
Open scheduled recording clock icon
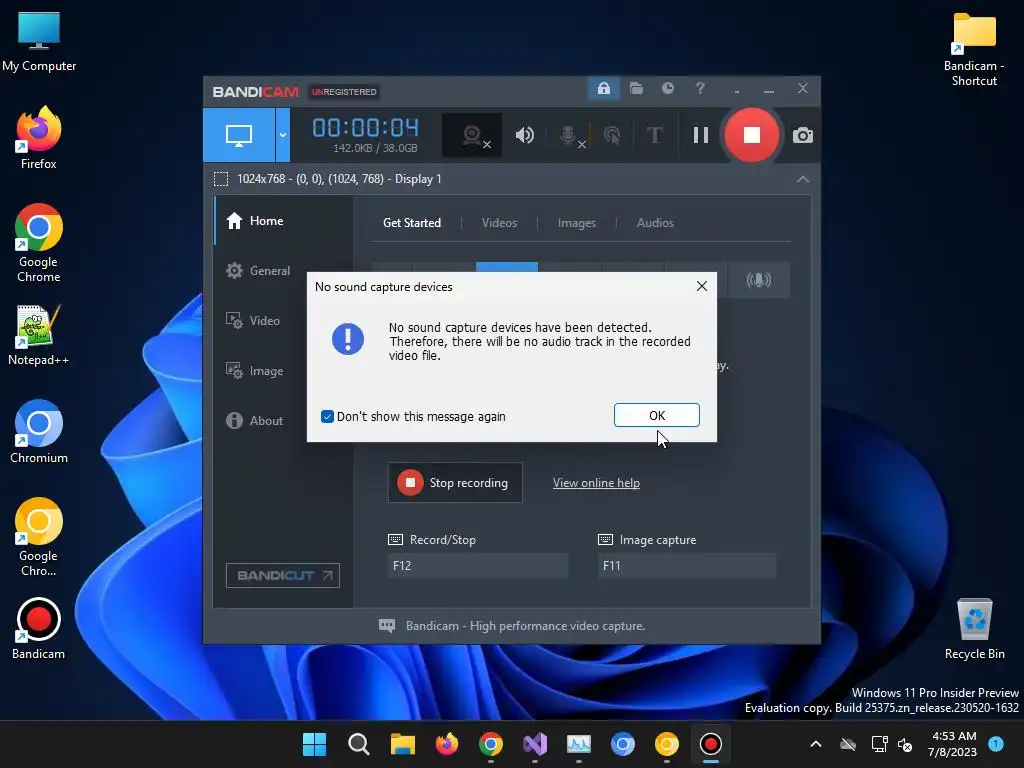(x=667, y=88)
